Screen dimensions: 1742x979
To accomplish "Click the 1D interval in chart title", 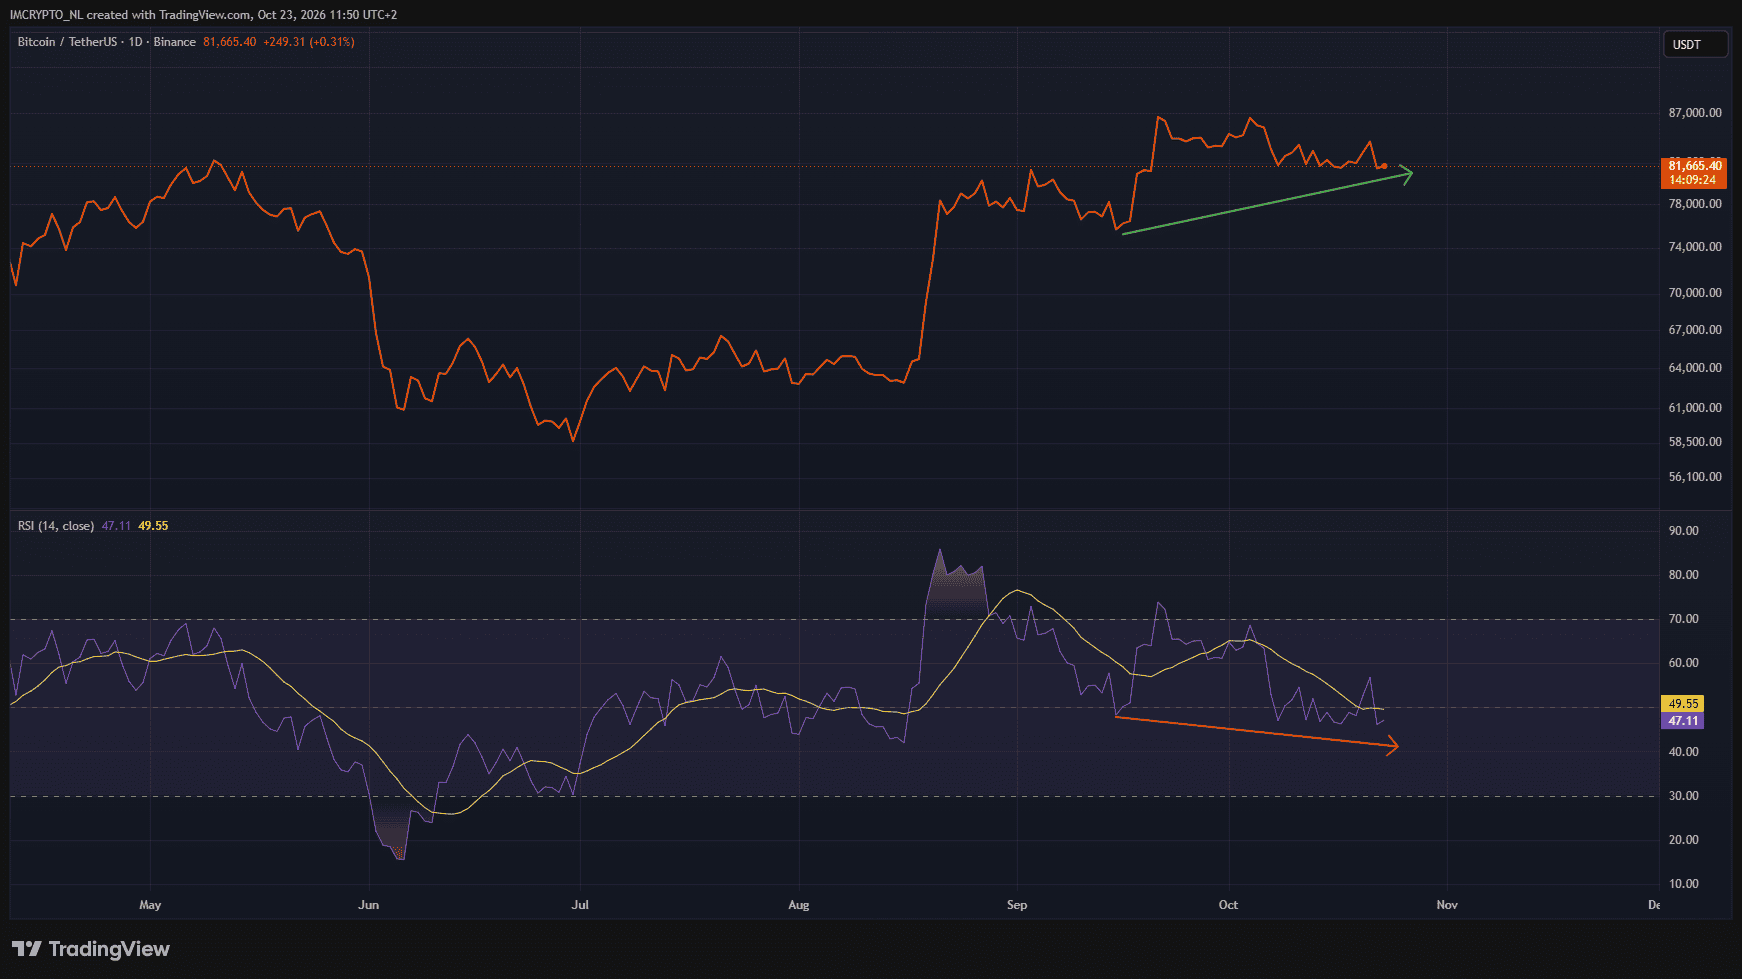I will click(136, 42).
